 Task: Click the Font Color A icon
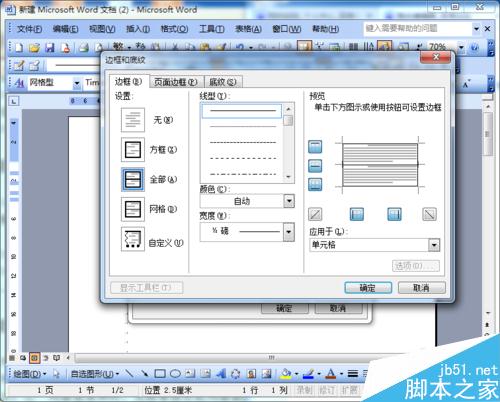pyautogui.click(x=330, y=374)
